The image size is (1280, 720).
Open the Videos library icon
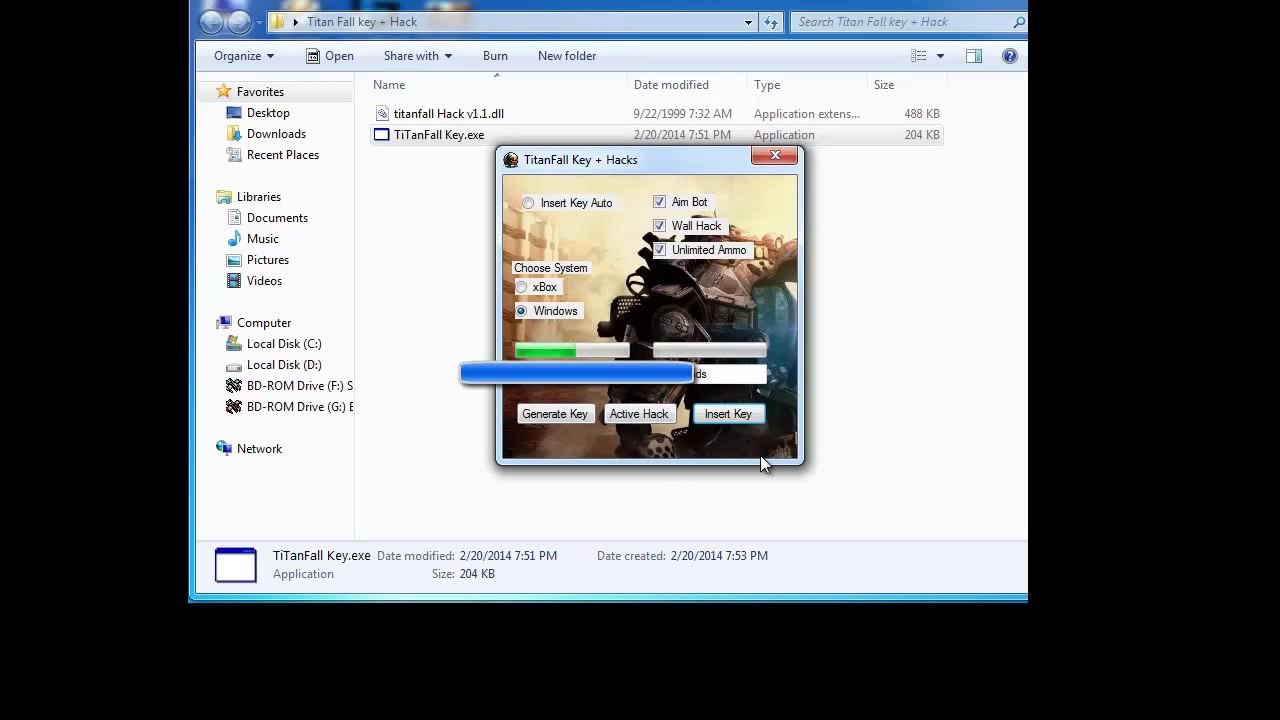(x=234, y=281)
